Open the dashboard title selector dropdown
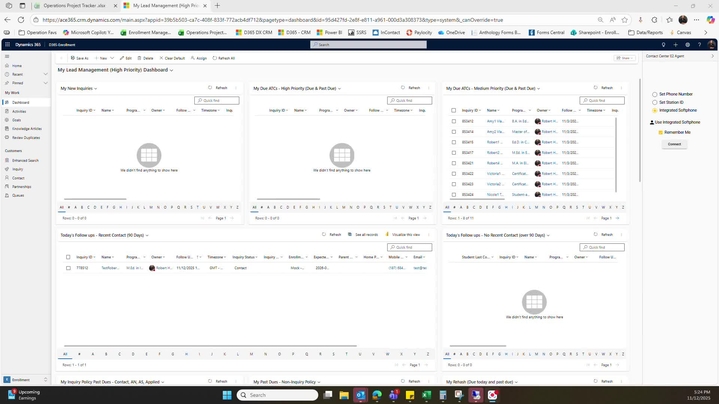The width and height of the screenshot is (719, 404). point(170,70)
